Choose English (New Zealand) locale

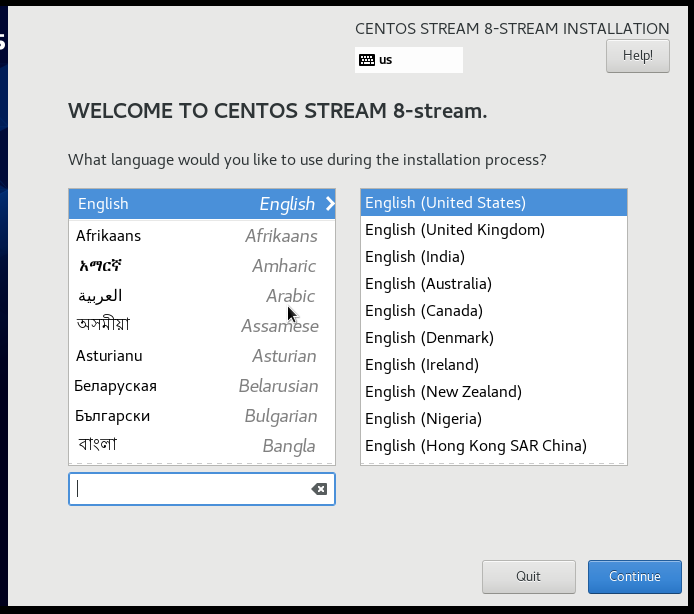coord(494,392)
